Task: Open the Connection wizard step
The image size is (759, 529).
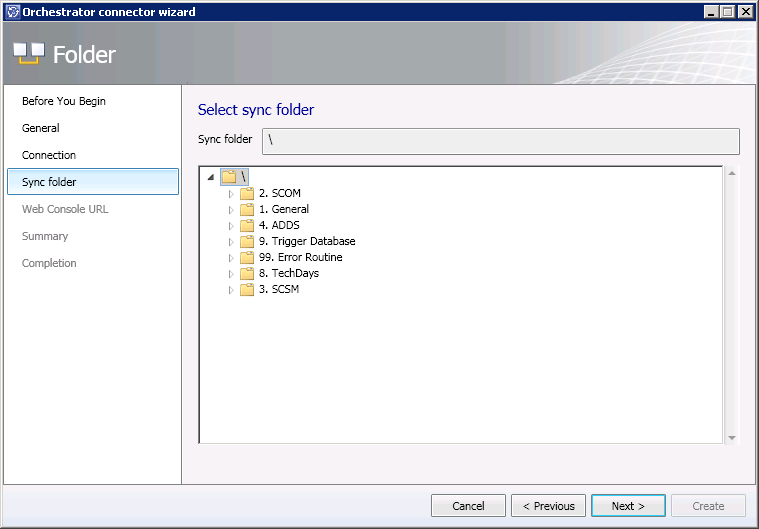Action: point(49,155)
